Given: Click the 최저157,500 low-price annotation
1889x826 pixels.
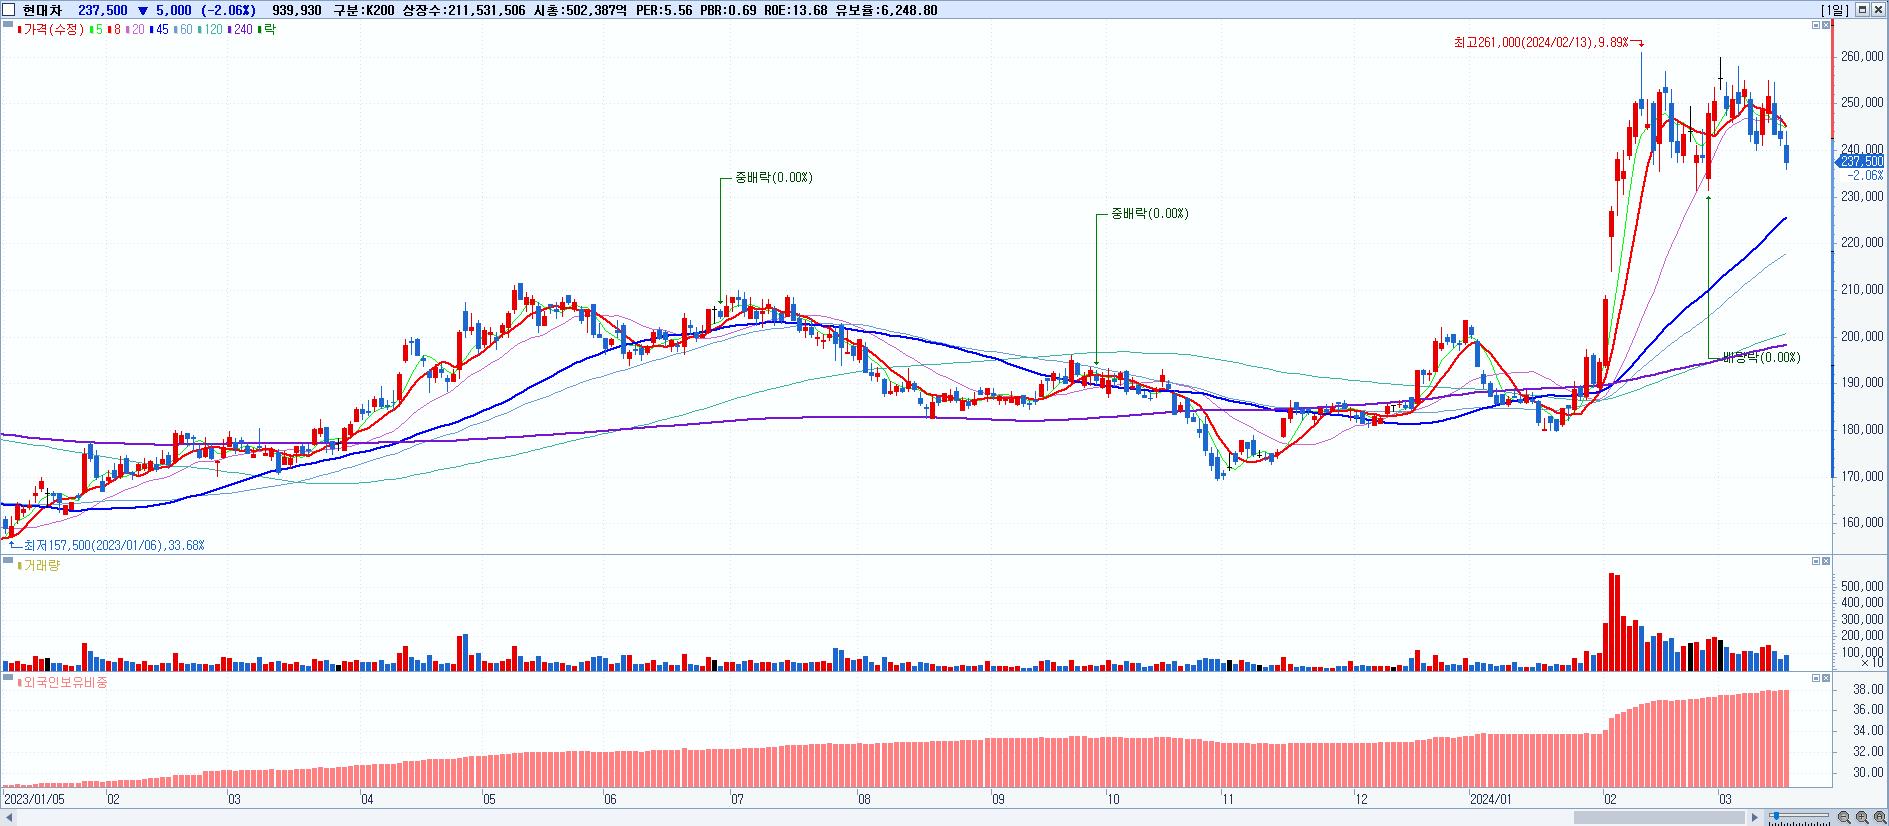Looking at the screenshot, I should pyautogui.click(x=114, y=545).
